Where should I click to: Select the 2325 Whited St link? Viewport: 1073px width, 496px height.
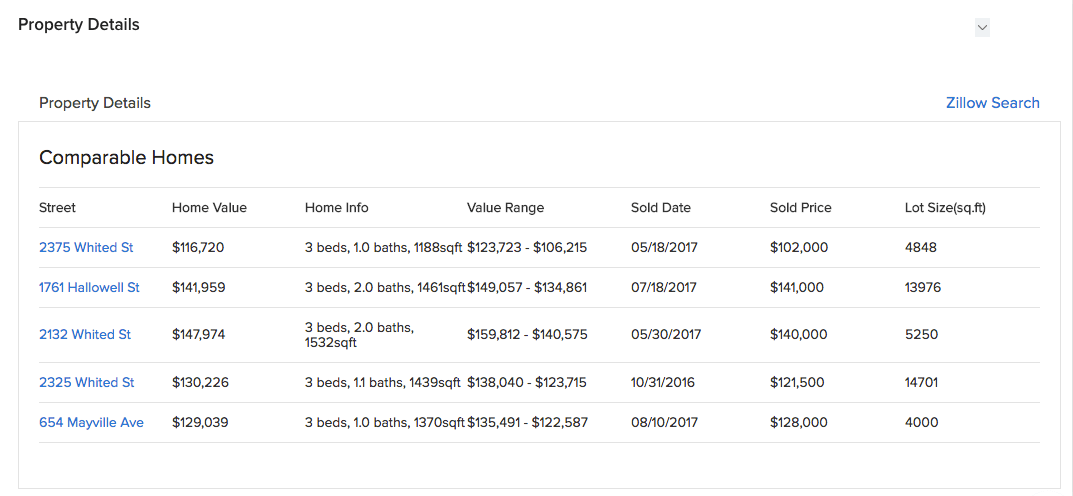[x=86, y=382]
